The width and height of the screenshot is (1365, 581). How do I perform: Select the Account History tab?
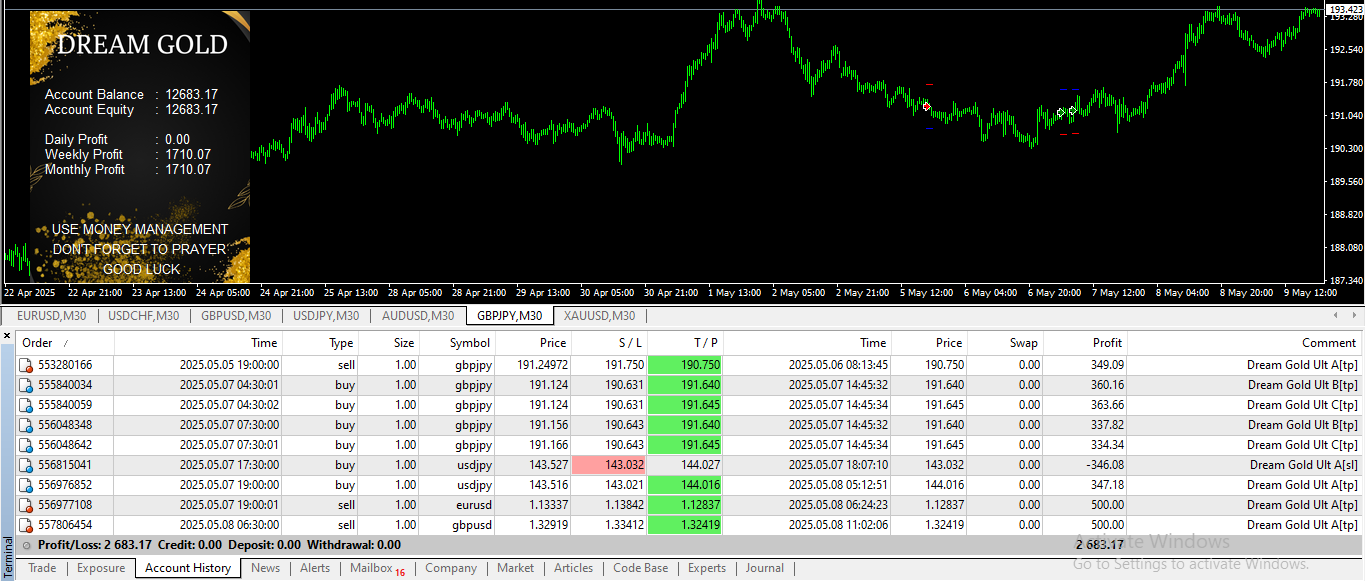[x=188, y=568]
